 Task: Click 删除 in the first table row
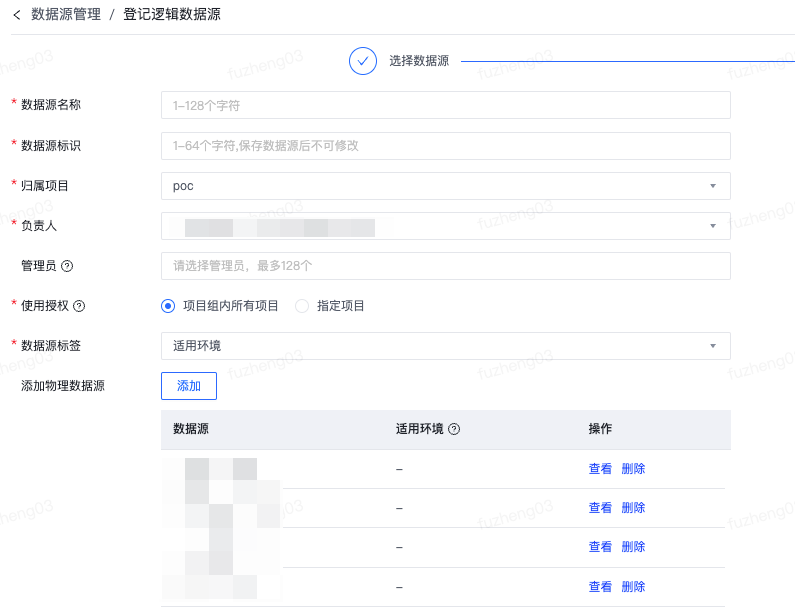(633, 469)
